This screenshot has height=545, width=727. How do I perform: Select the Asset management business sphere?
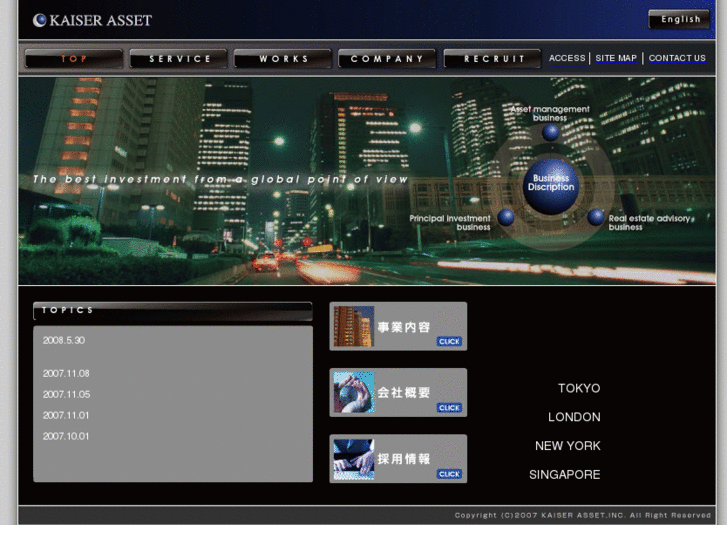551,132
